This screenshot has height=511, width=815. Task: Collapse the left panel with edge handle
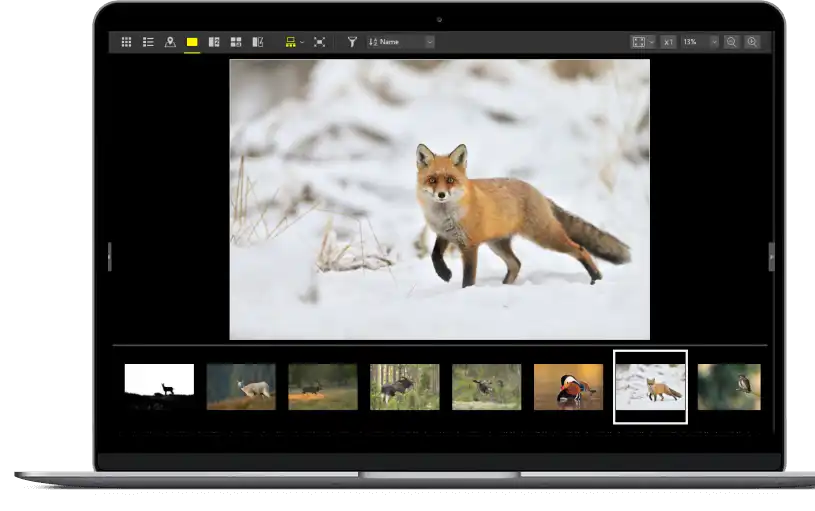click(110, 256)
